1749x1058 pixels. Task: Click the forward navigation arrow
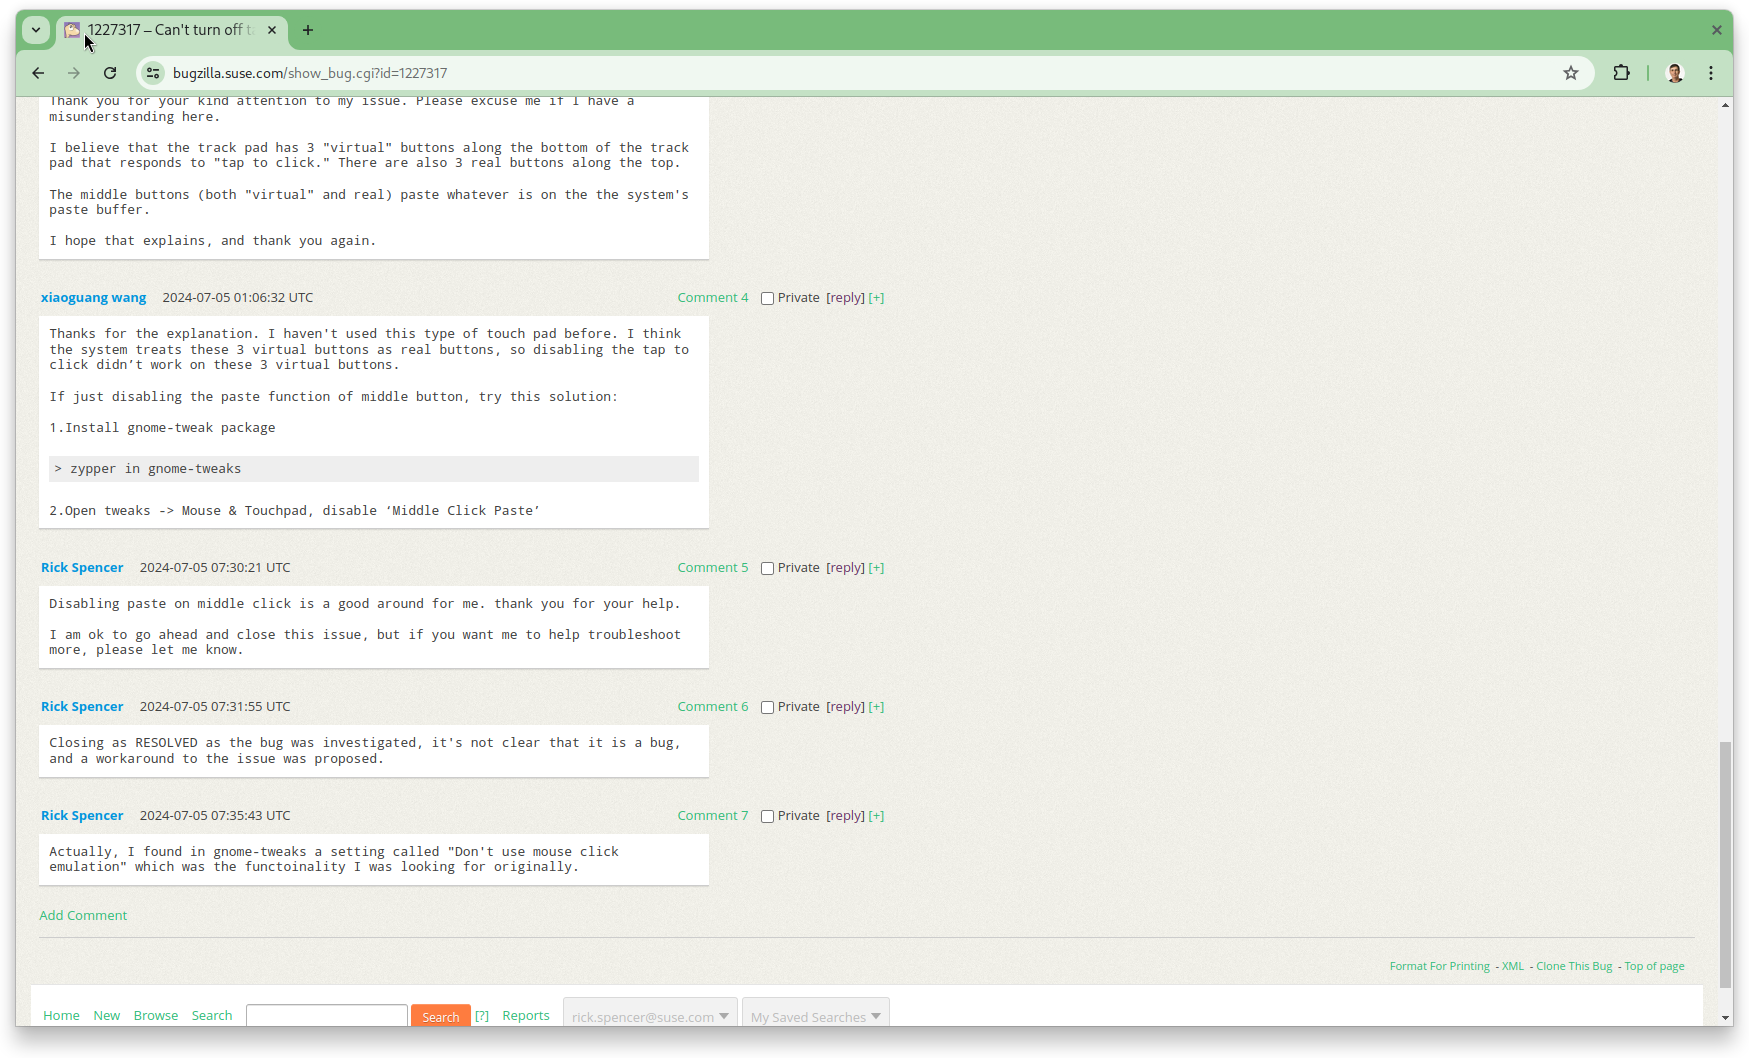(74, 73)
